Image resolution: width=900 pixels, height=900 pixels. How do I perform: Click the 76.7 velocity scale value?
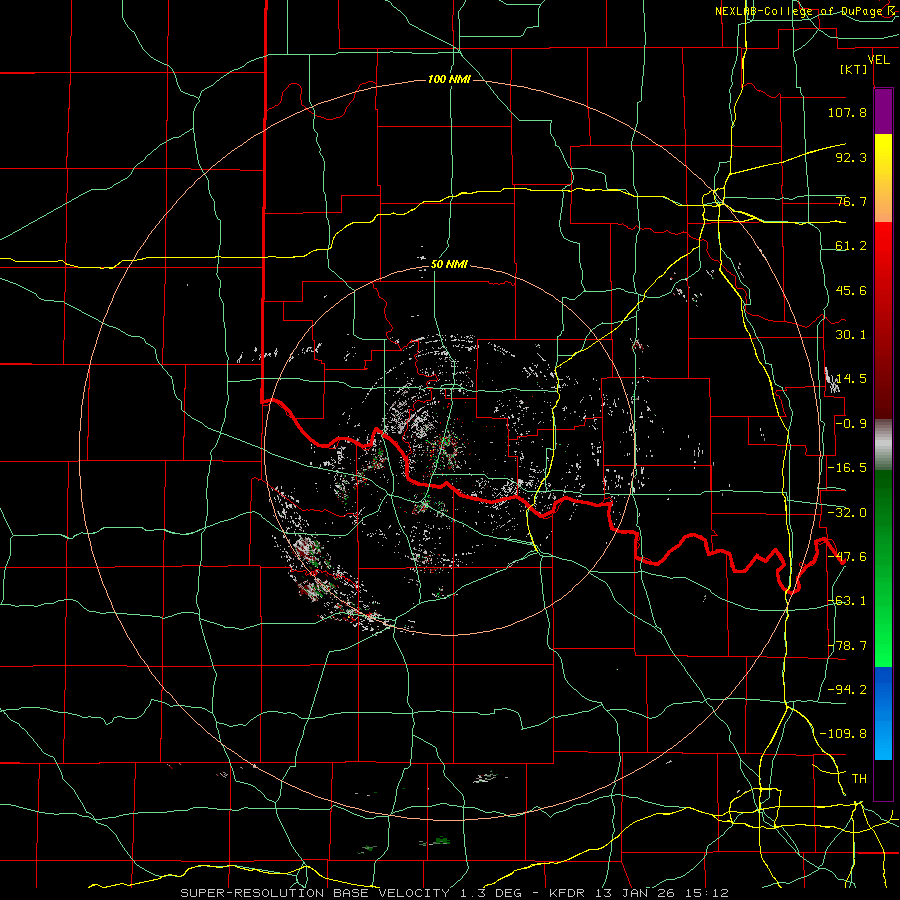(851, 201)
